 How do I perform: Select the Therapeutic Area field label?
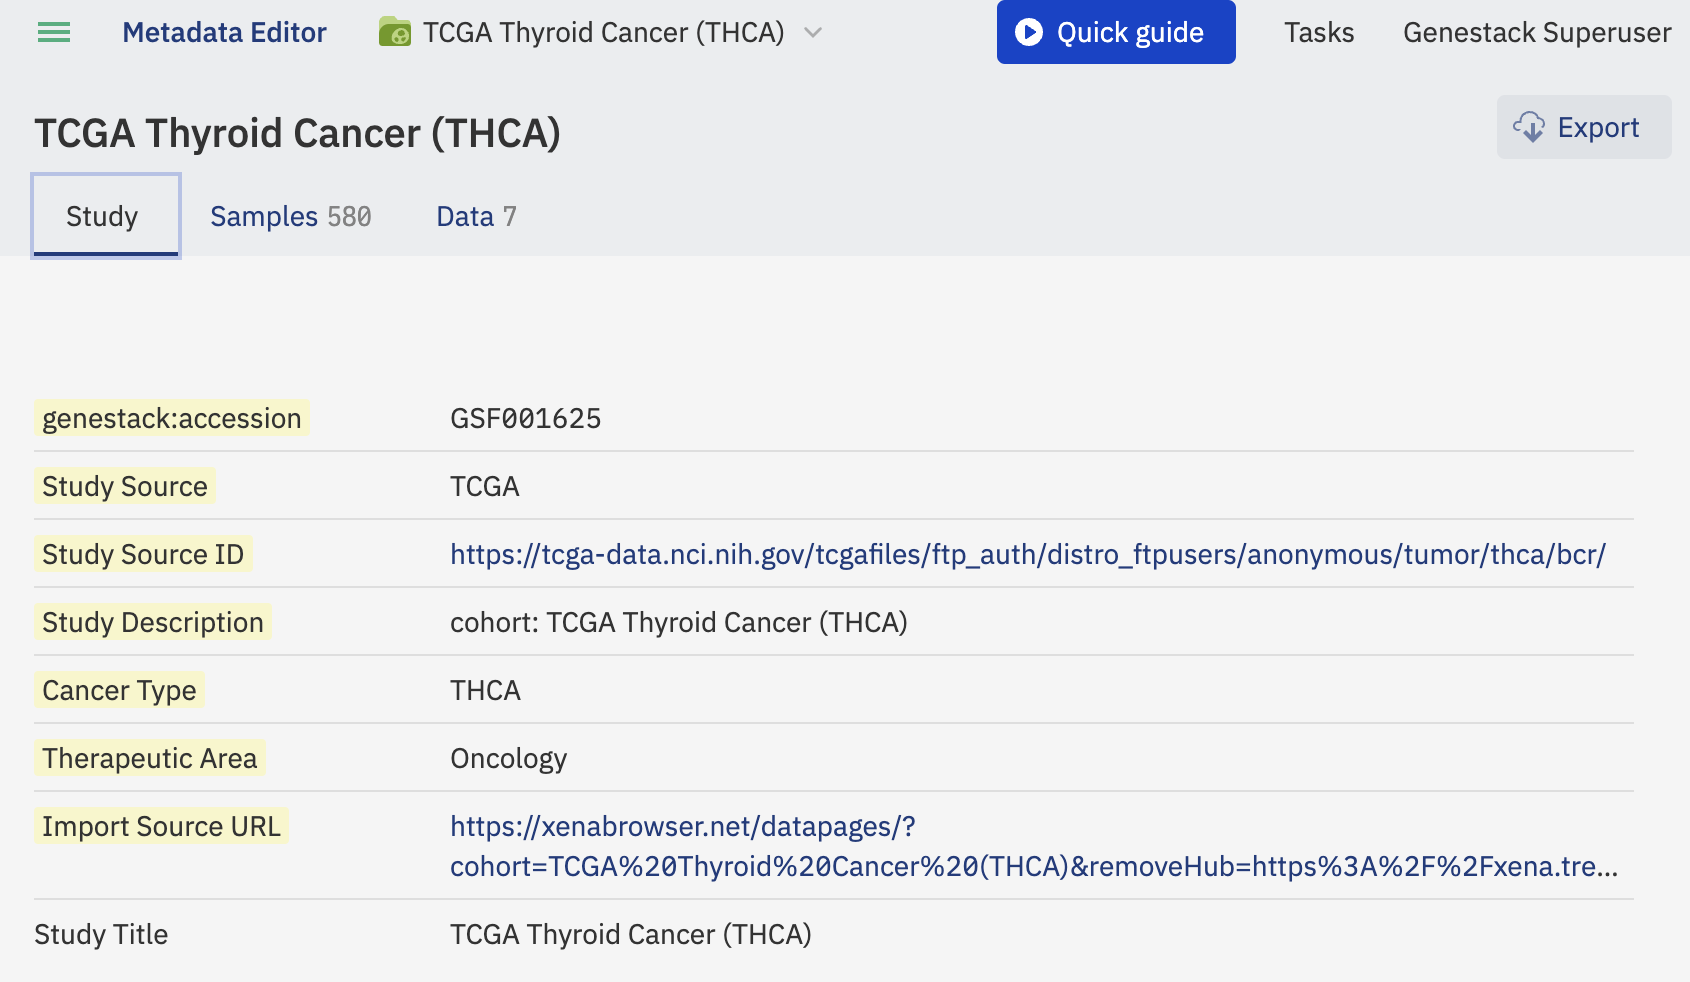click(x=150, y=758)
